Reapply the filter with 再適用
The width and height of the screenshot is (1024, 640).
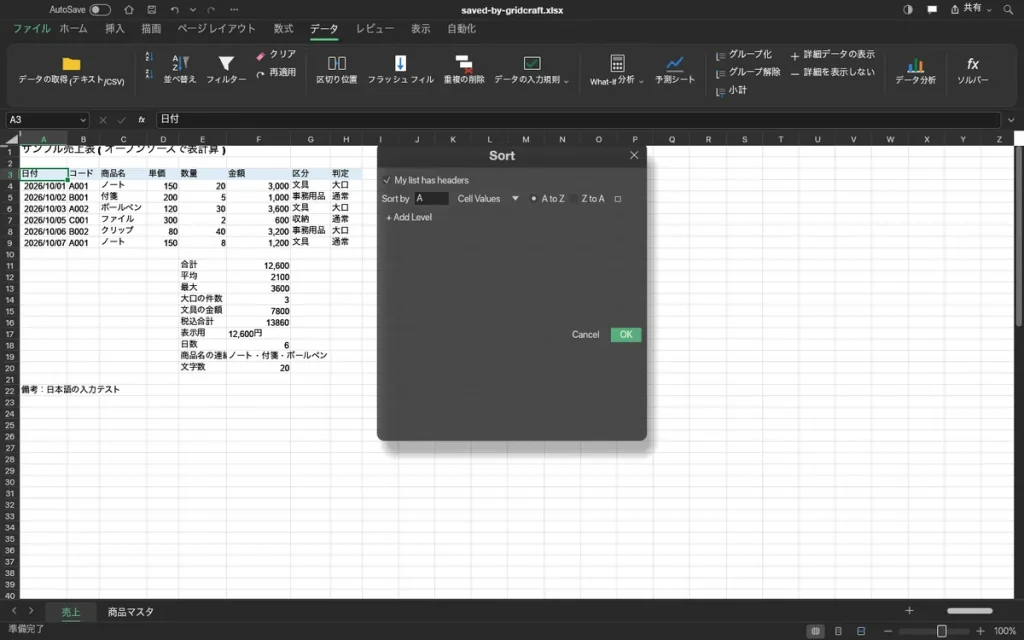click(276, 72)
